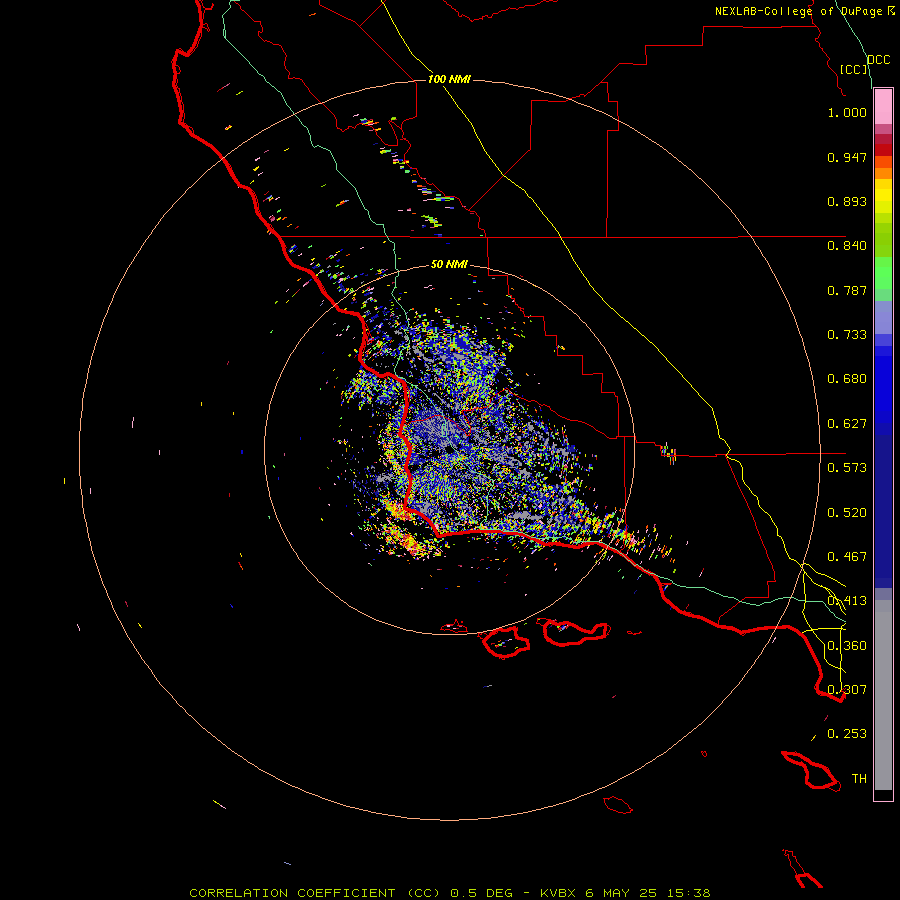The width and height of the screenshot is (900, 900).
Task: Select the 0.893 scale value
Action: point(847,201)
